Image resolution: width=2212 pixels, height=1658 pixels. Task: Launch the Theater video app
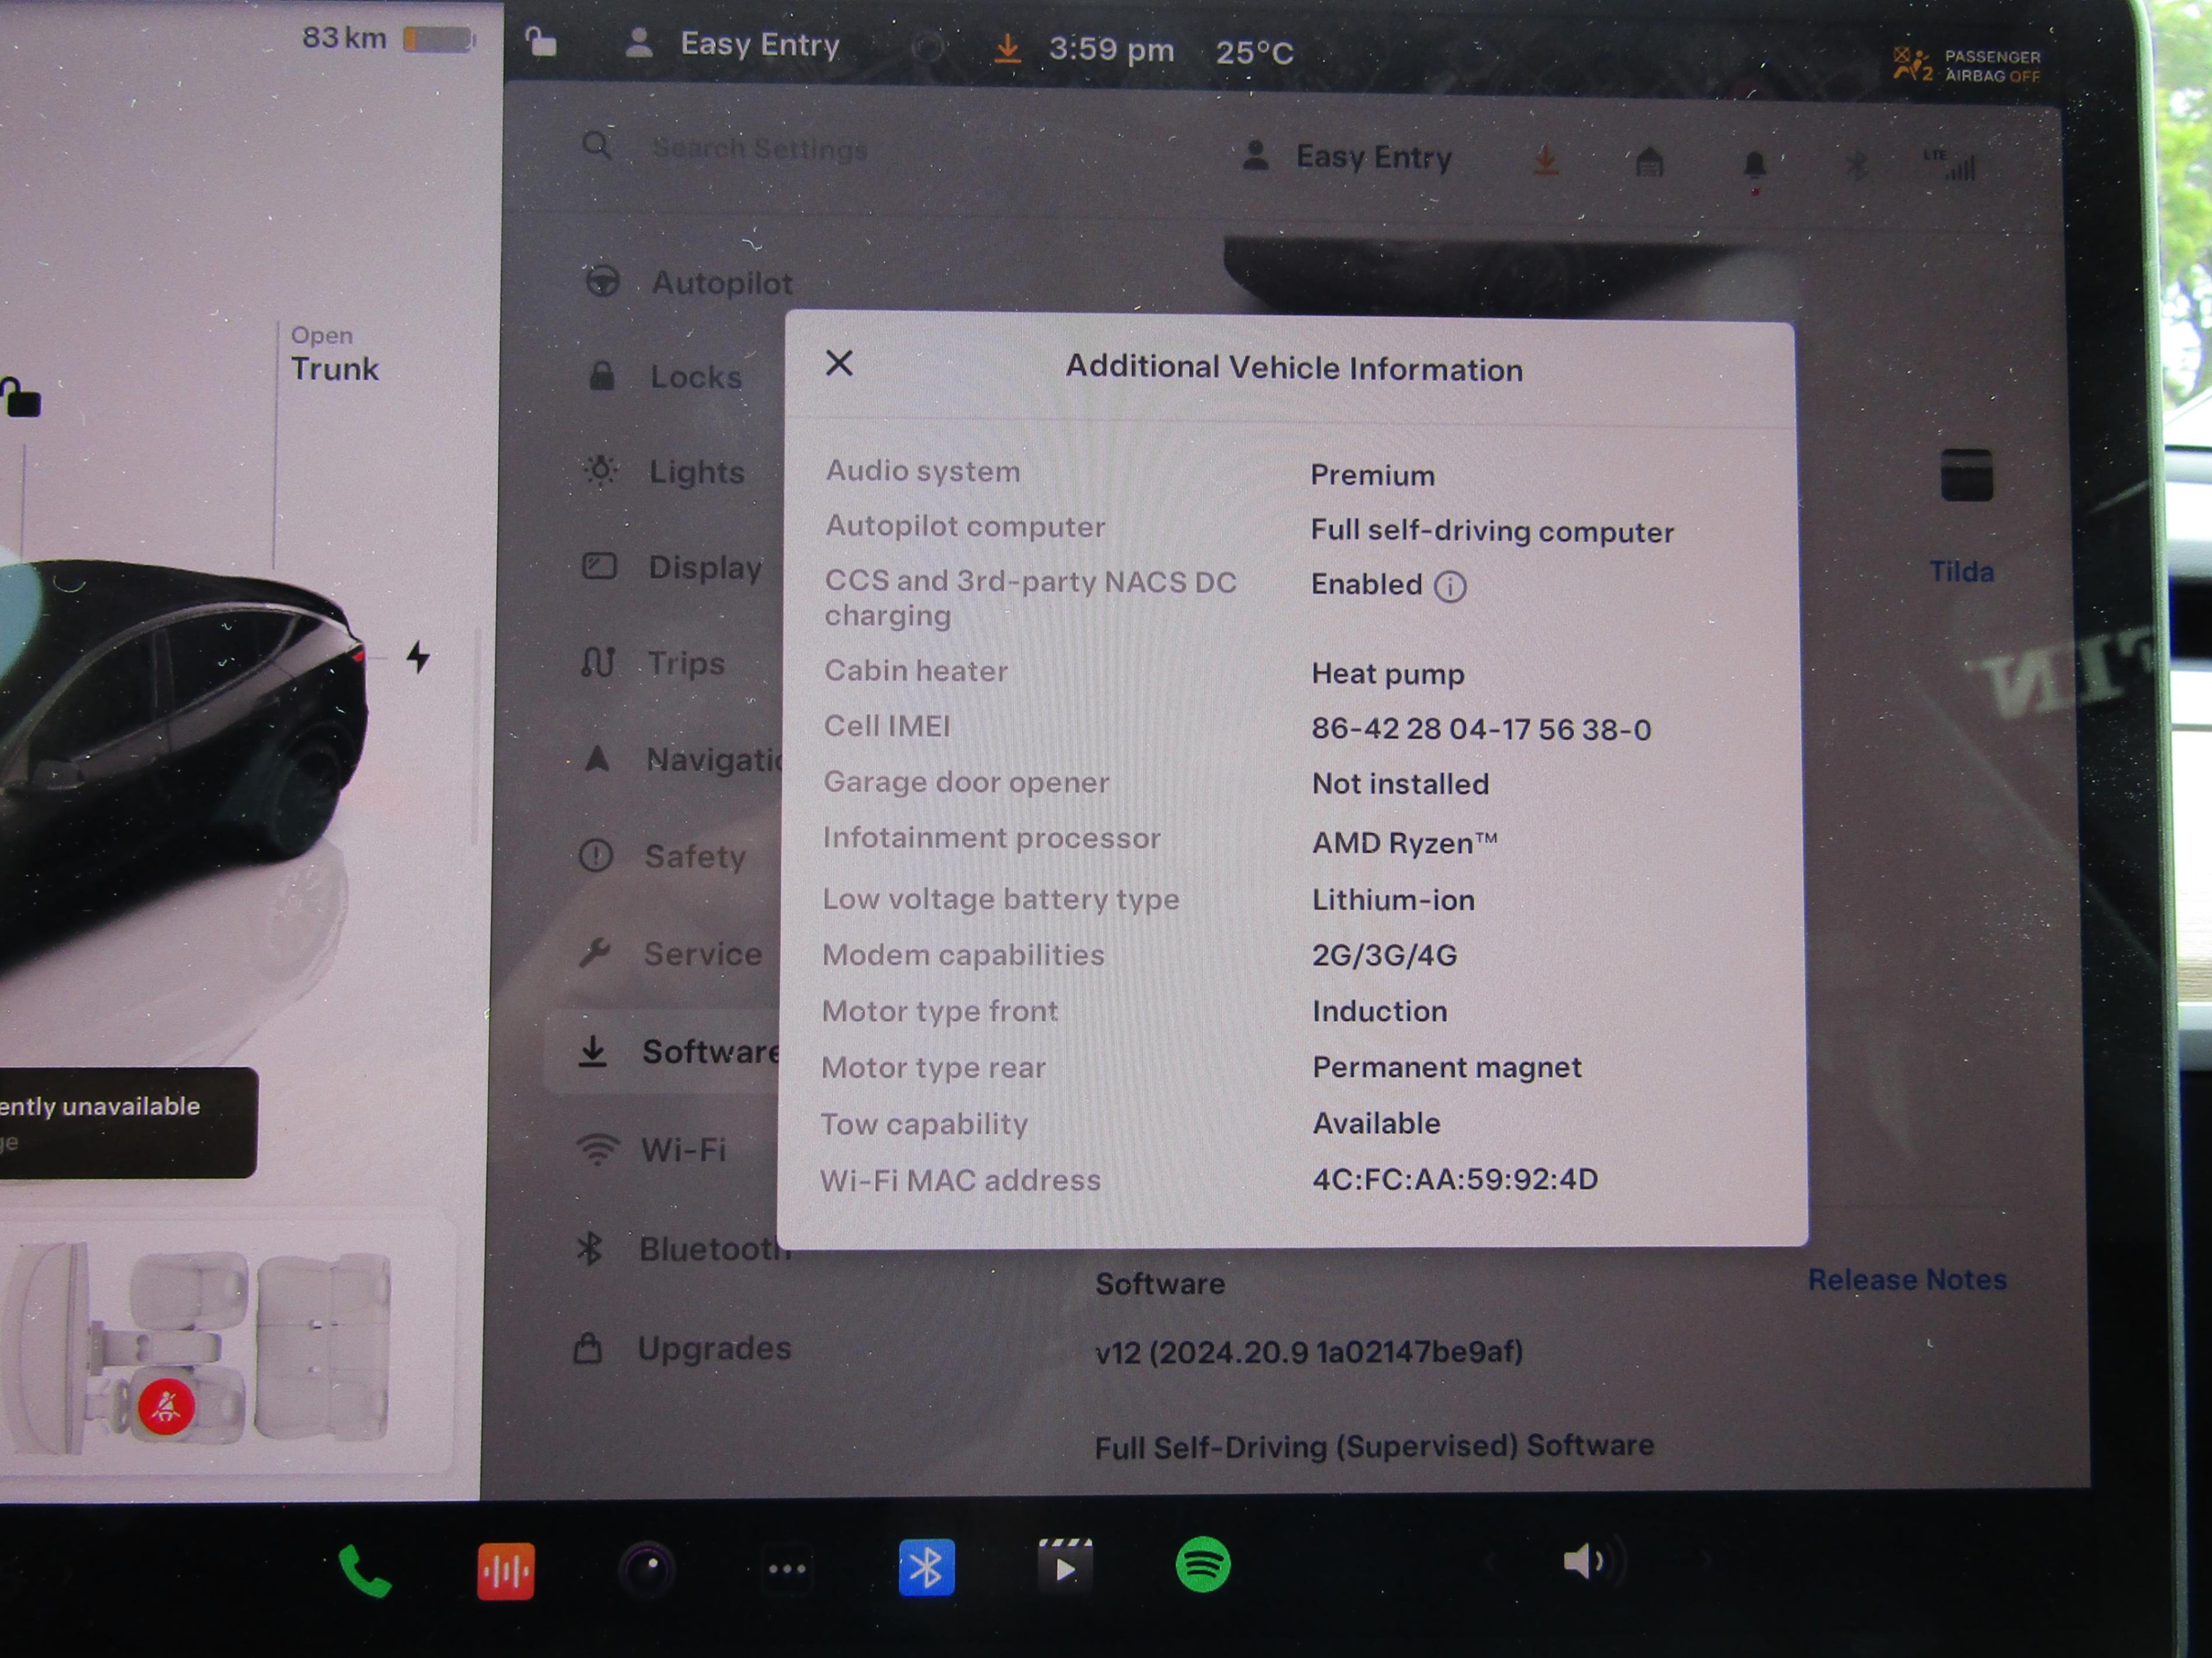(1065, 1566)
